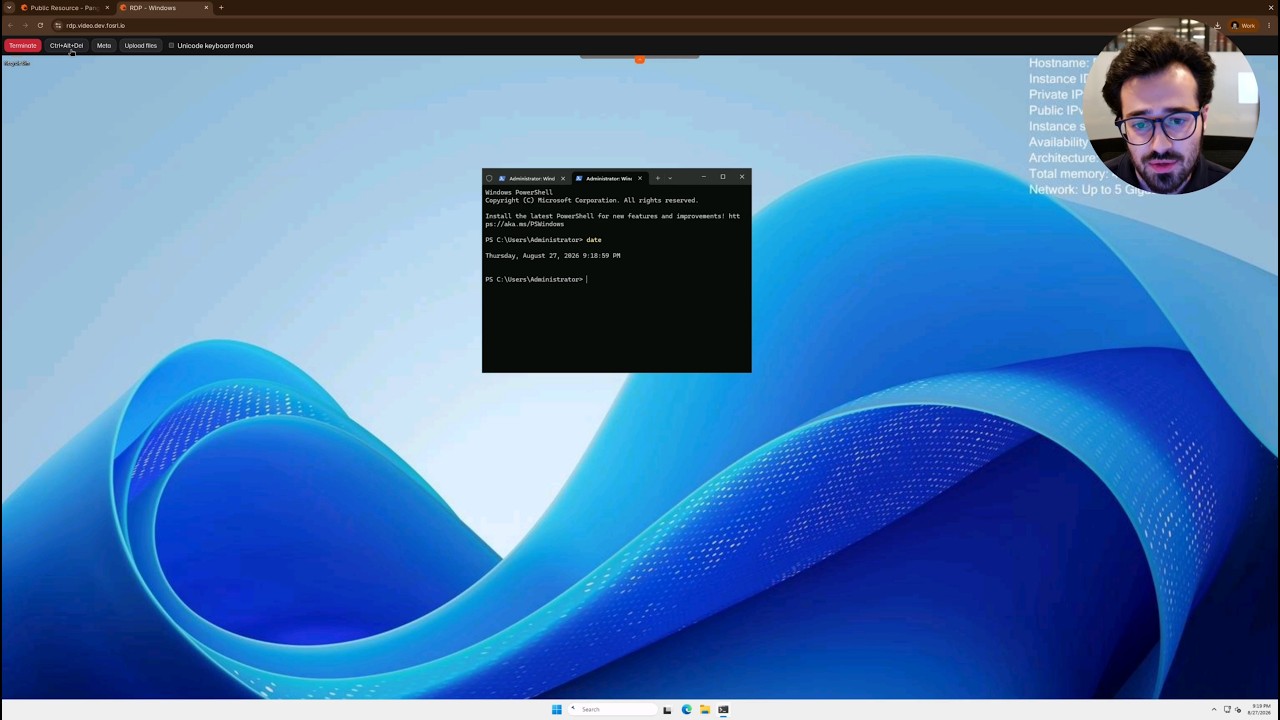Click the Terminal icon in the taskbar
1280x720 pixels.
pyautogui.click(x=723, y=709)
